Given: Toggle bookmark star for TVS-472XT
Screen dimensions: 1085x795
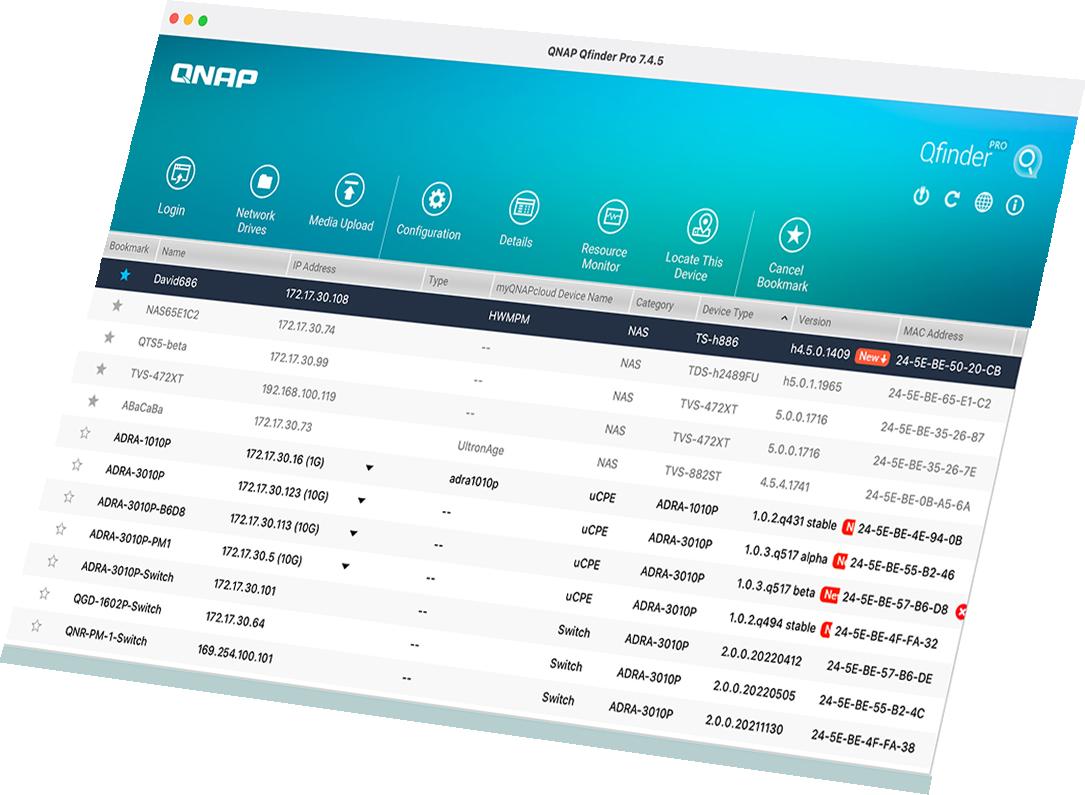Looking at the screenshot, I should coord(101,369).
